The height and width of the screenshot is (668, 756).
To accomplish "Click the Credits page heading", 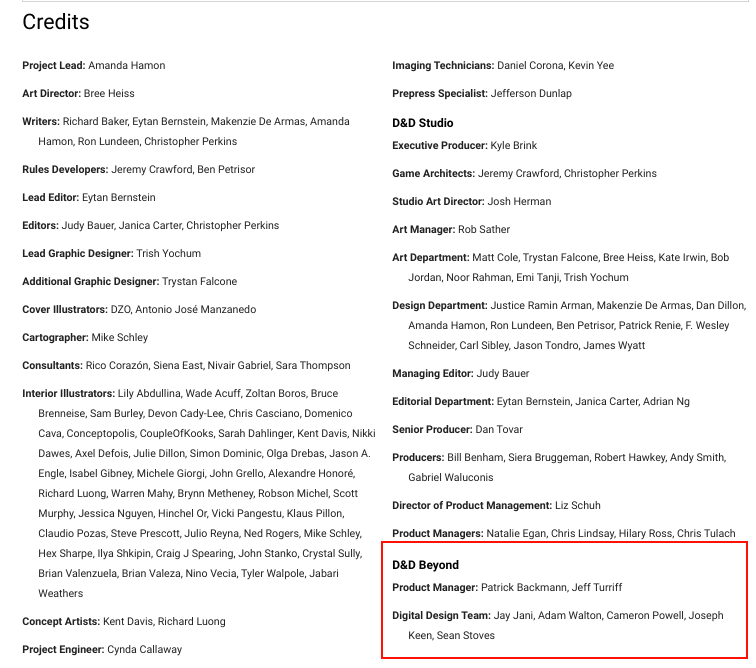I will tap(56, 22).
